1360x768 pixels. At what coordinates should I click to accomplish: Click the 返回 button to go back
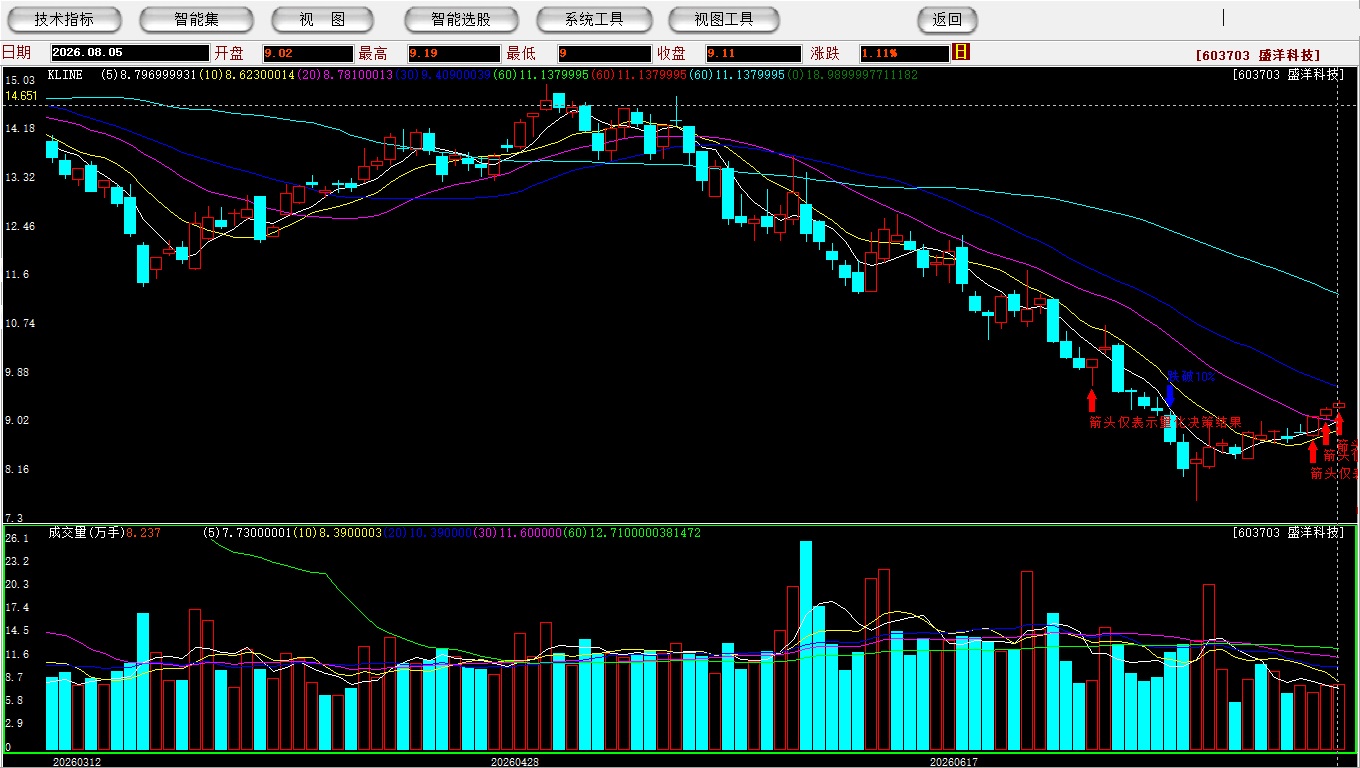pyautogui.click(x=947, y=19)
